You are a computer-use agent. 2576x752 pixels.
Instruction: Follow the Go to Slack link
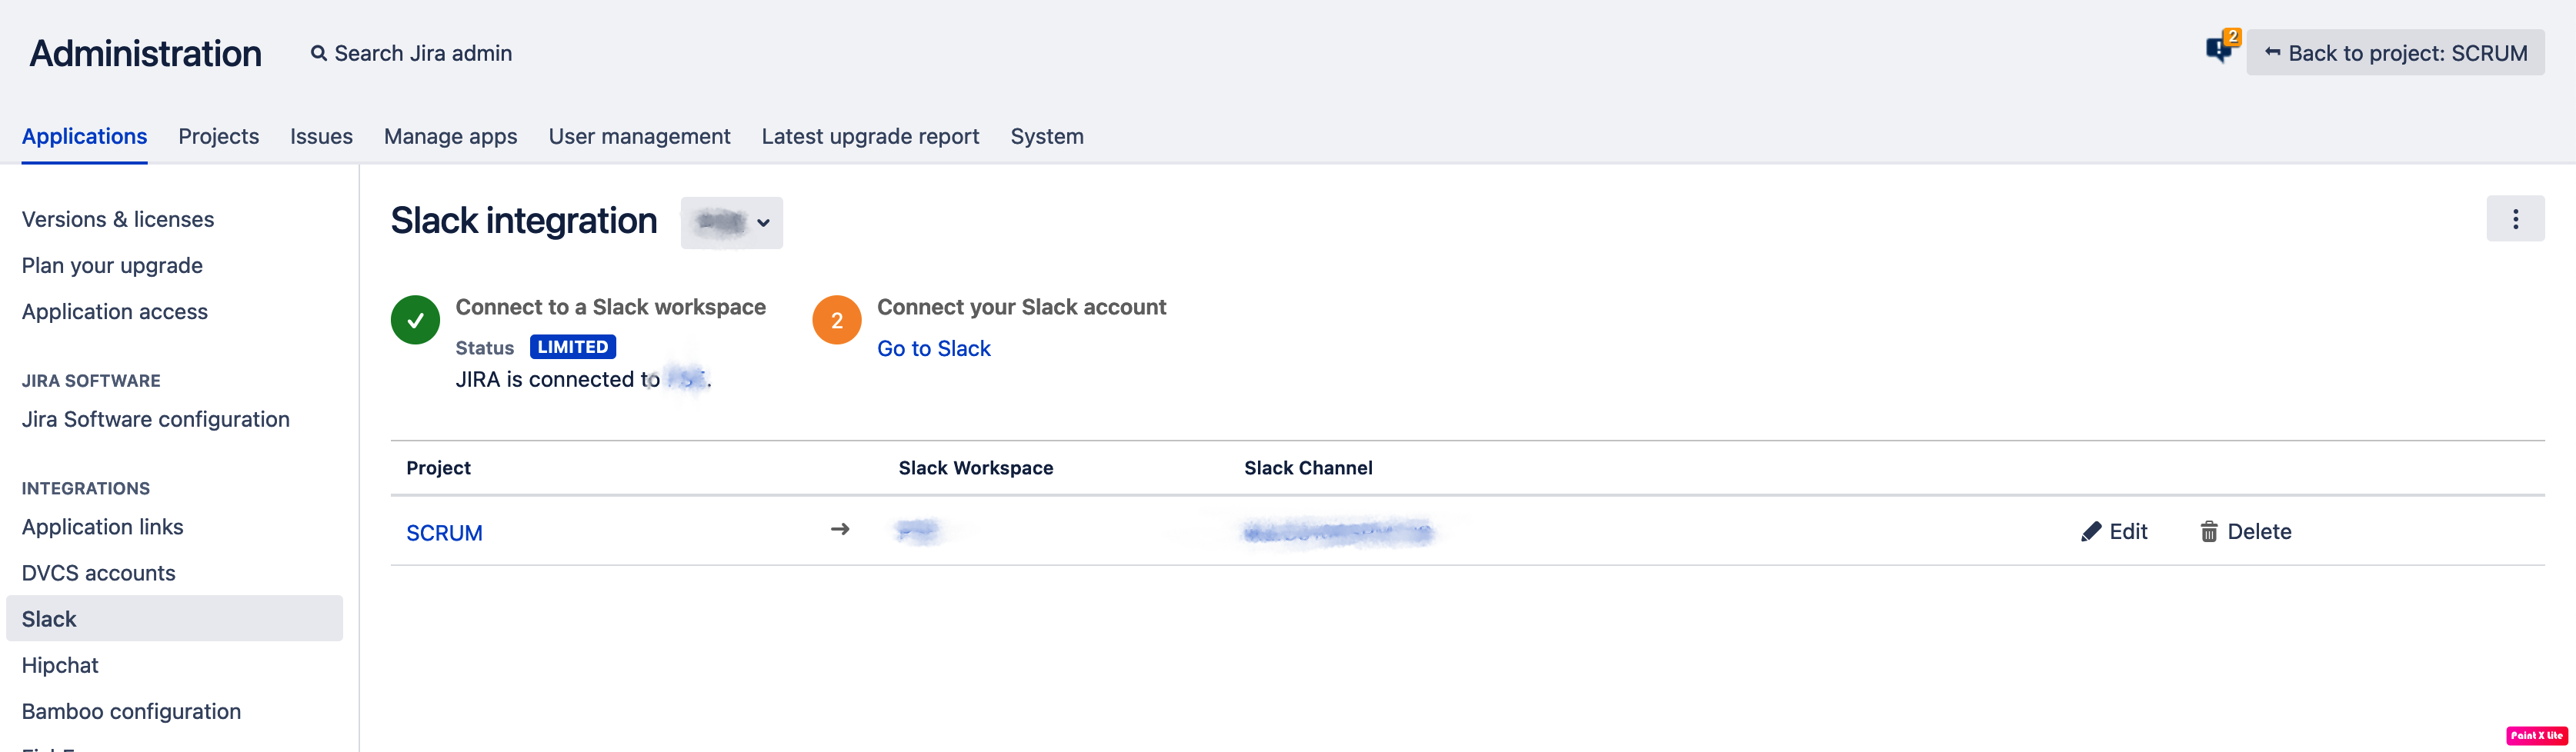pos(934,348)
